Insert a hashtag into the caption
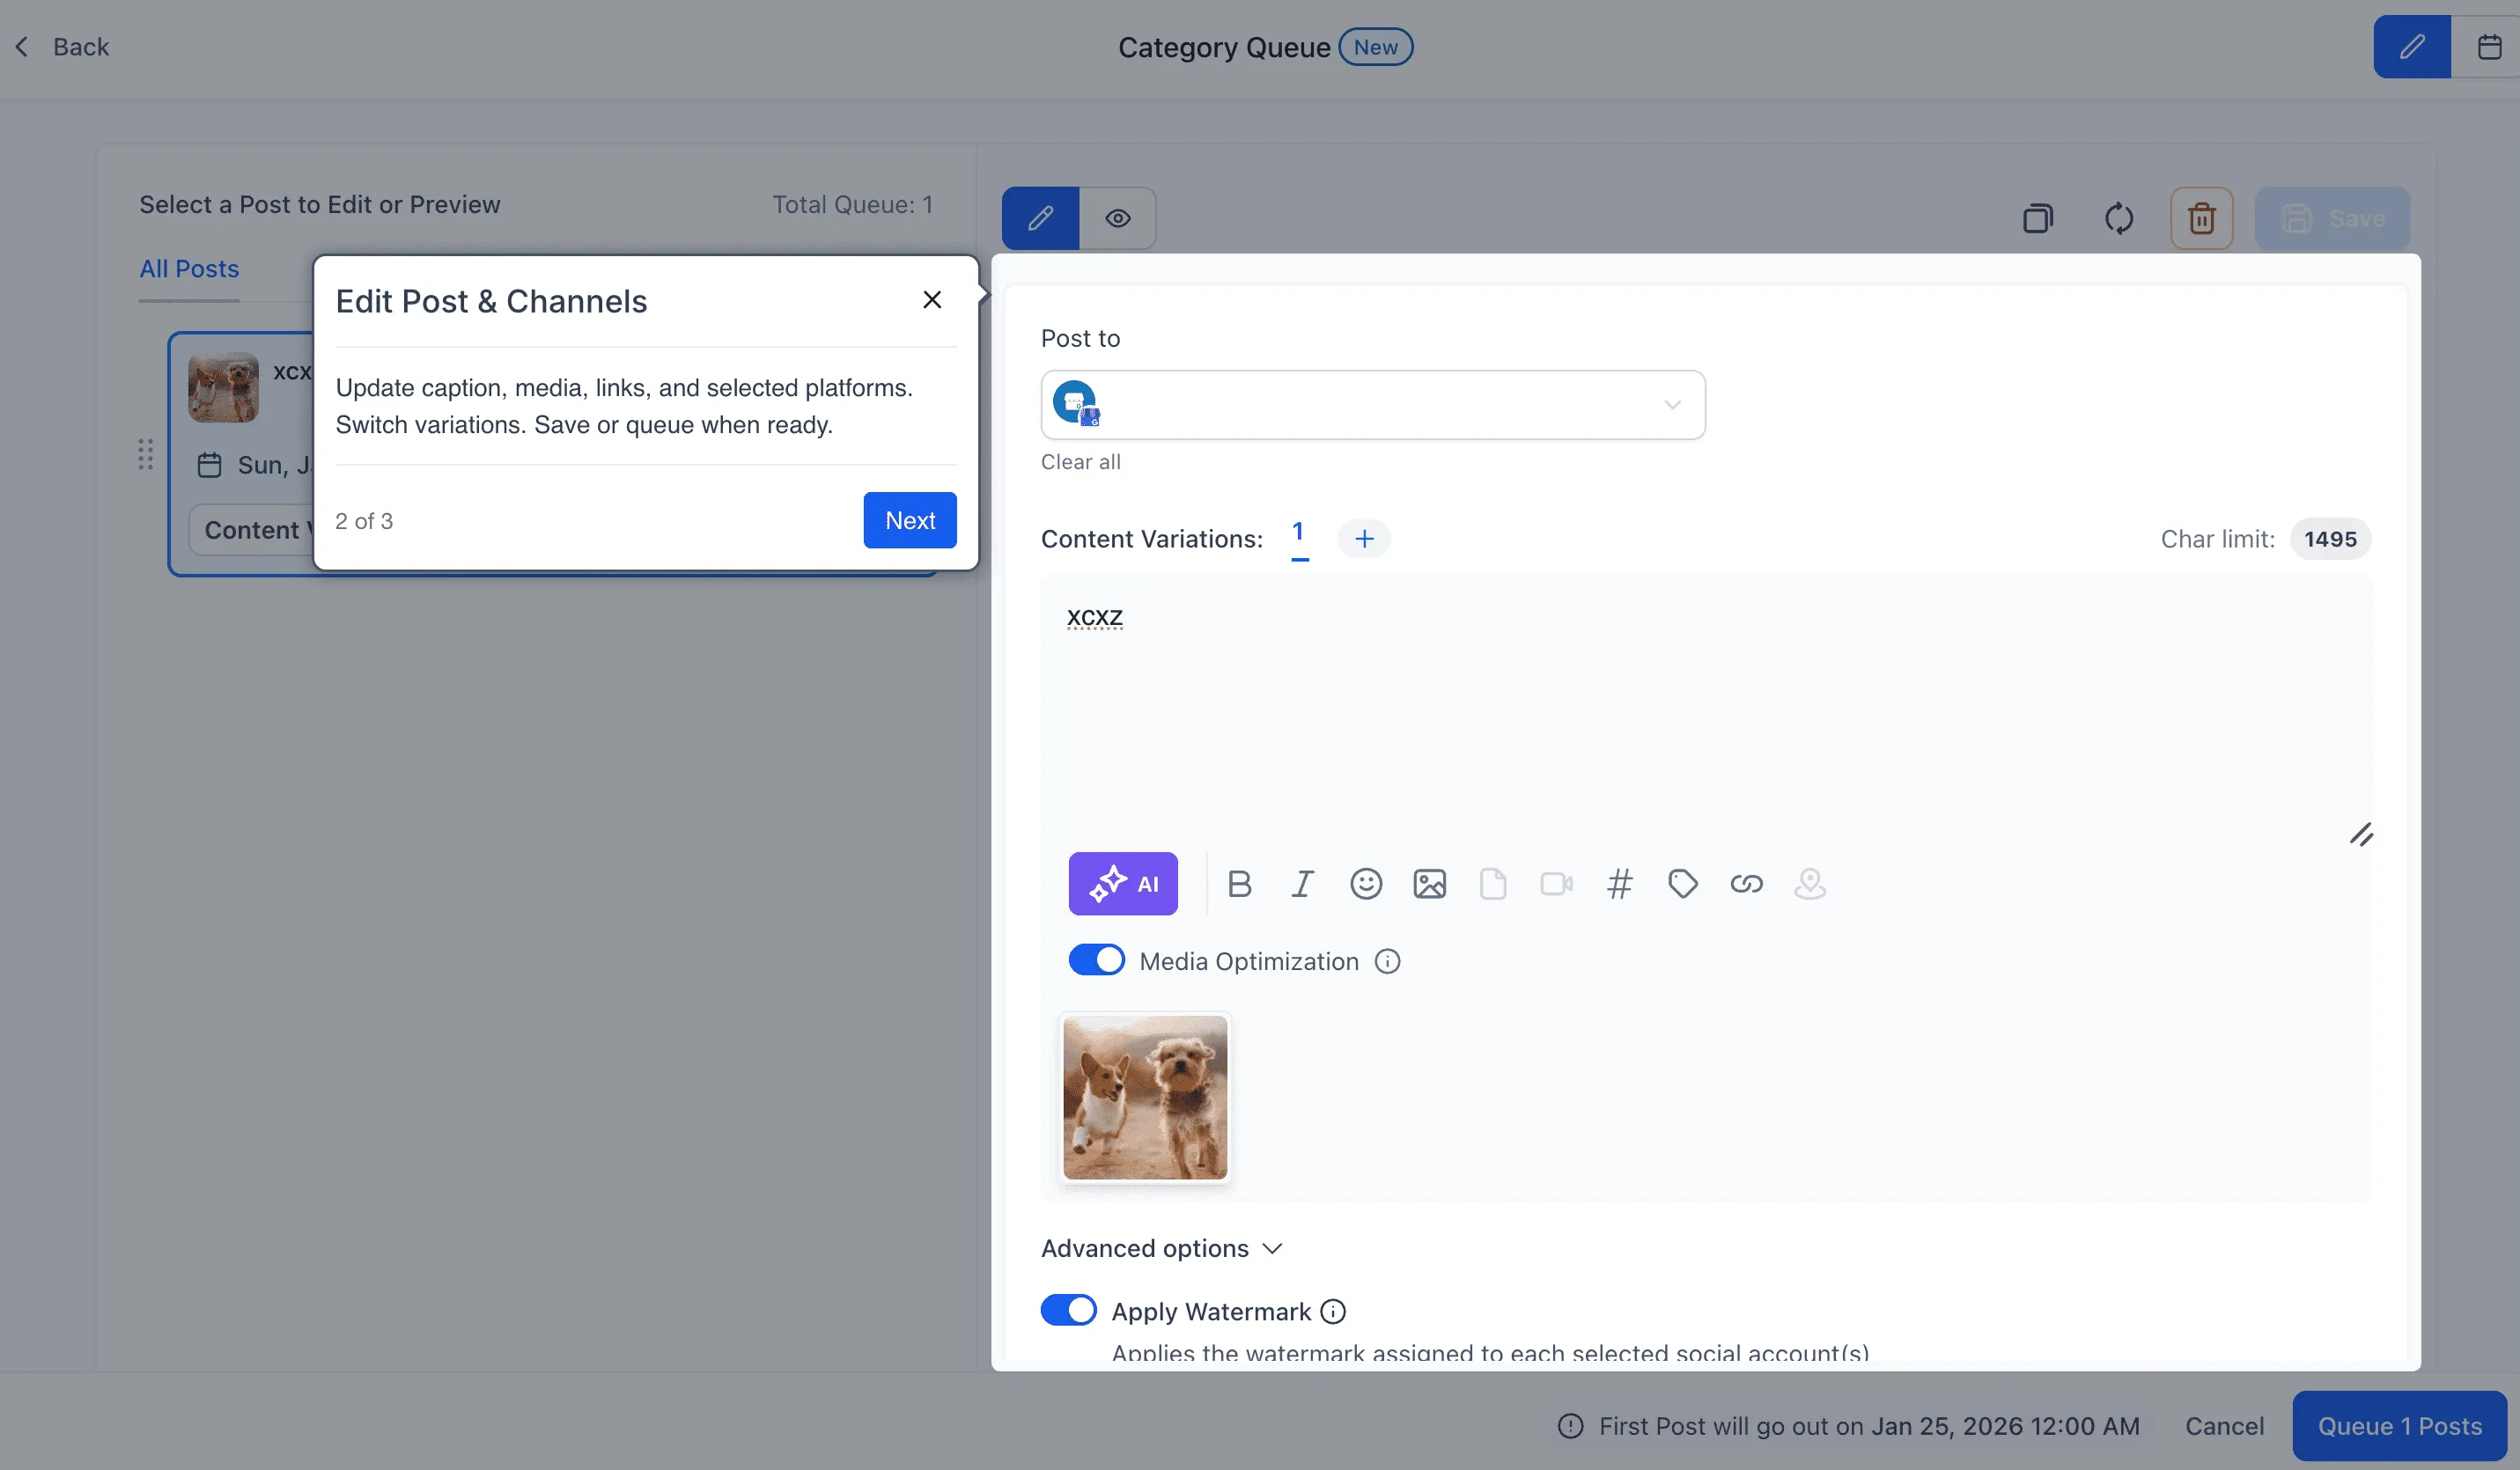Image resolution: width=2520 pixels, height=1470 pixels. (1621, 883)
